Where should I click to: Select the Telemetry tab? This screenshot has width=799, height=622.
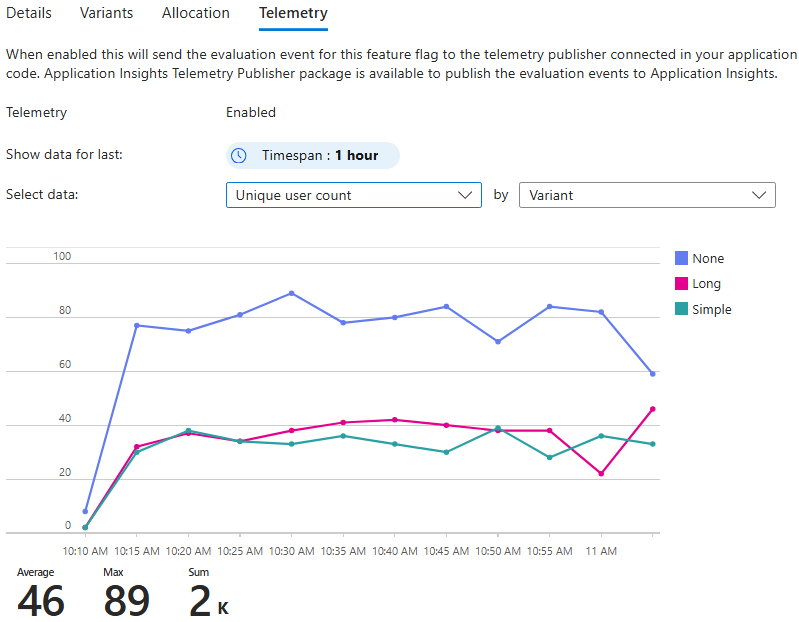[x=293, y=13]
